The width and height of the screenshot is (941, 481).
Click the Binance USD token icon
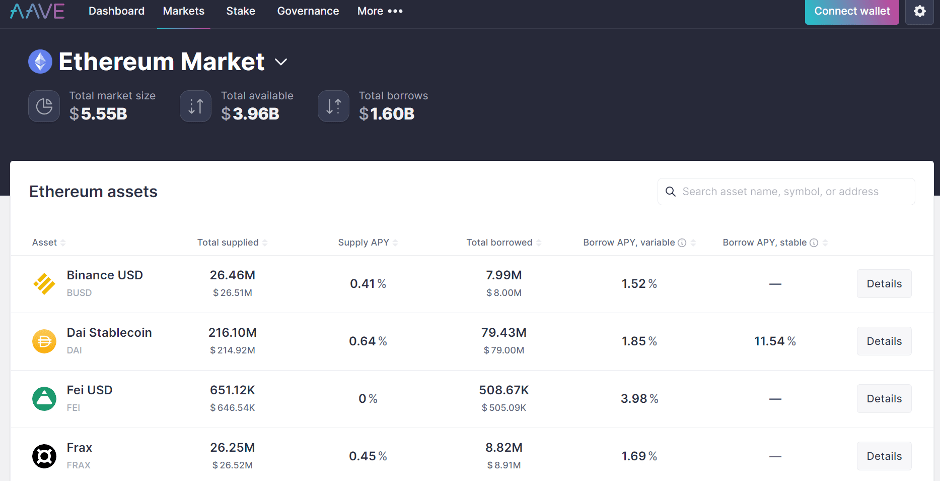pyautogui.click(x=44, y=283)
